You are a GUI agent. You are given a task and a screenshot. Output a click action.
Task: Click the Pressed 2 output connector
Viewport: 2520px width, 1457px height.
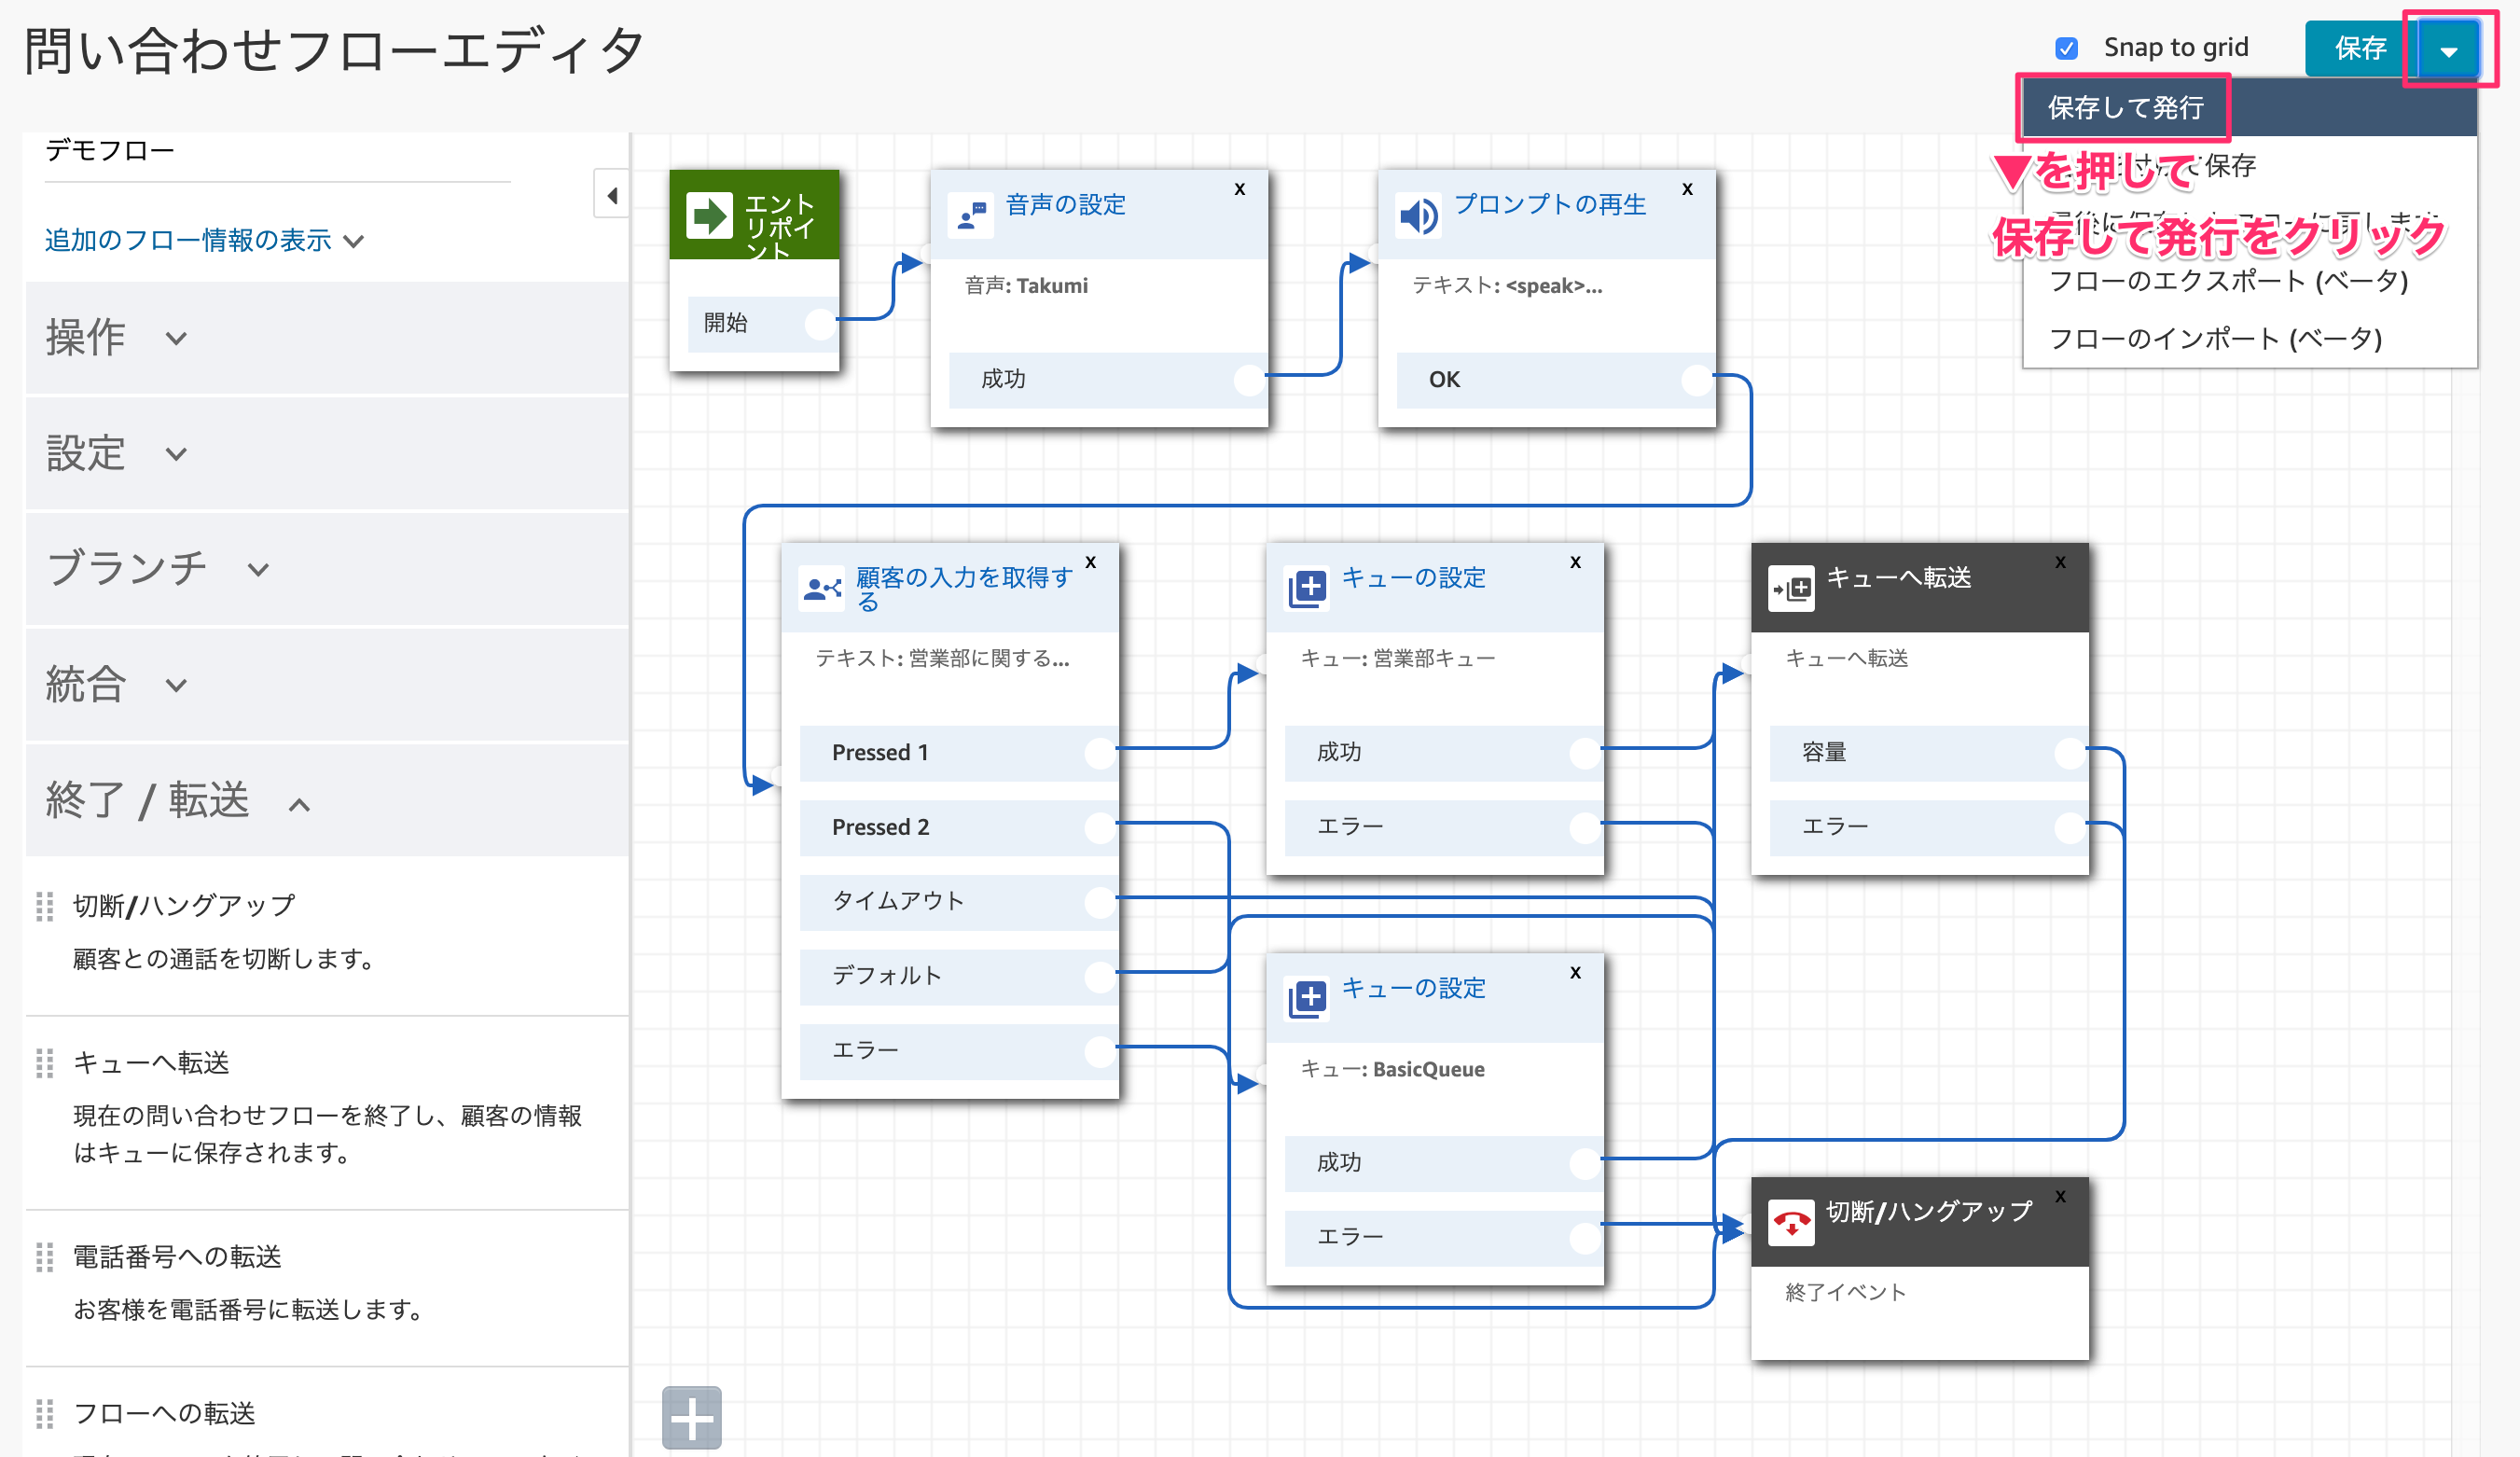point(1100,827)
